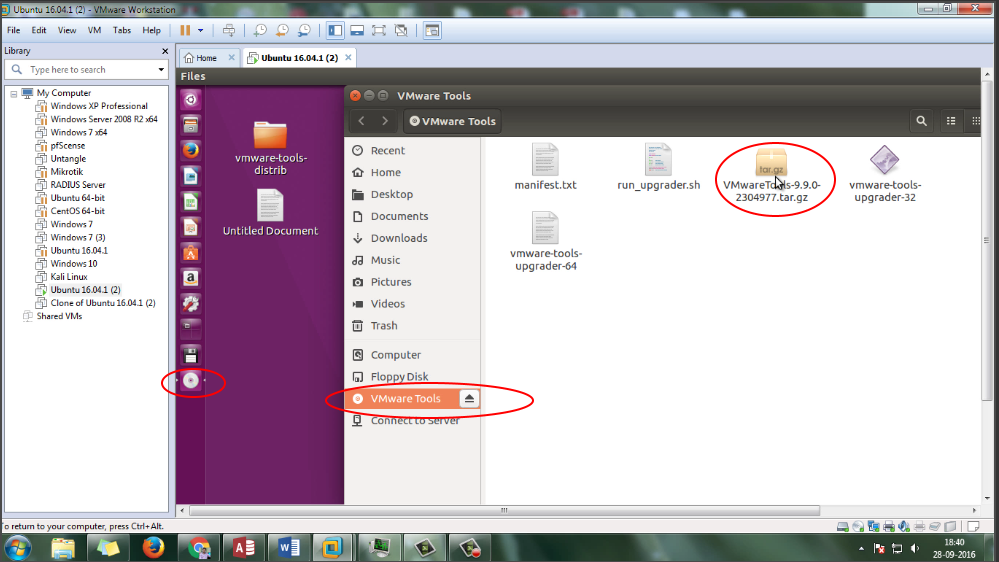The height and width of the screenshot is (562, 999).
Task: Launch Firefox from Ubuntu launcher
Action: pyautogui.click(x=190, y=150)
